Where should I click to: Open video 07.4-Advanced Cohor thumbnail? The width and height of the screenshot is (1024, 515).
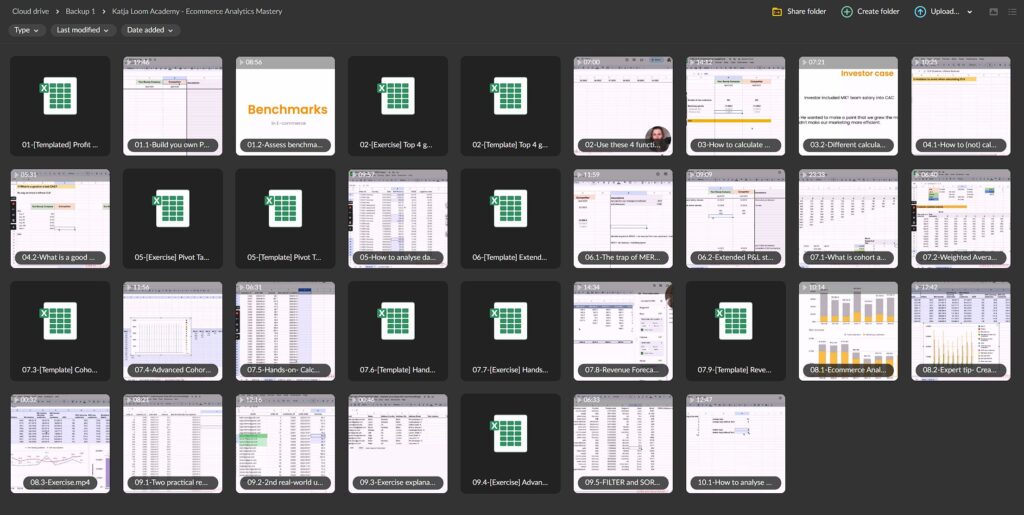172,331
